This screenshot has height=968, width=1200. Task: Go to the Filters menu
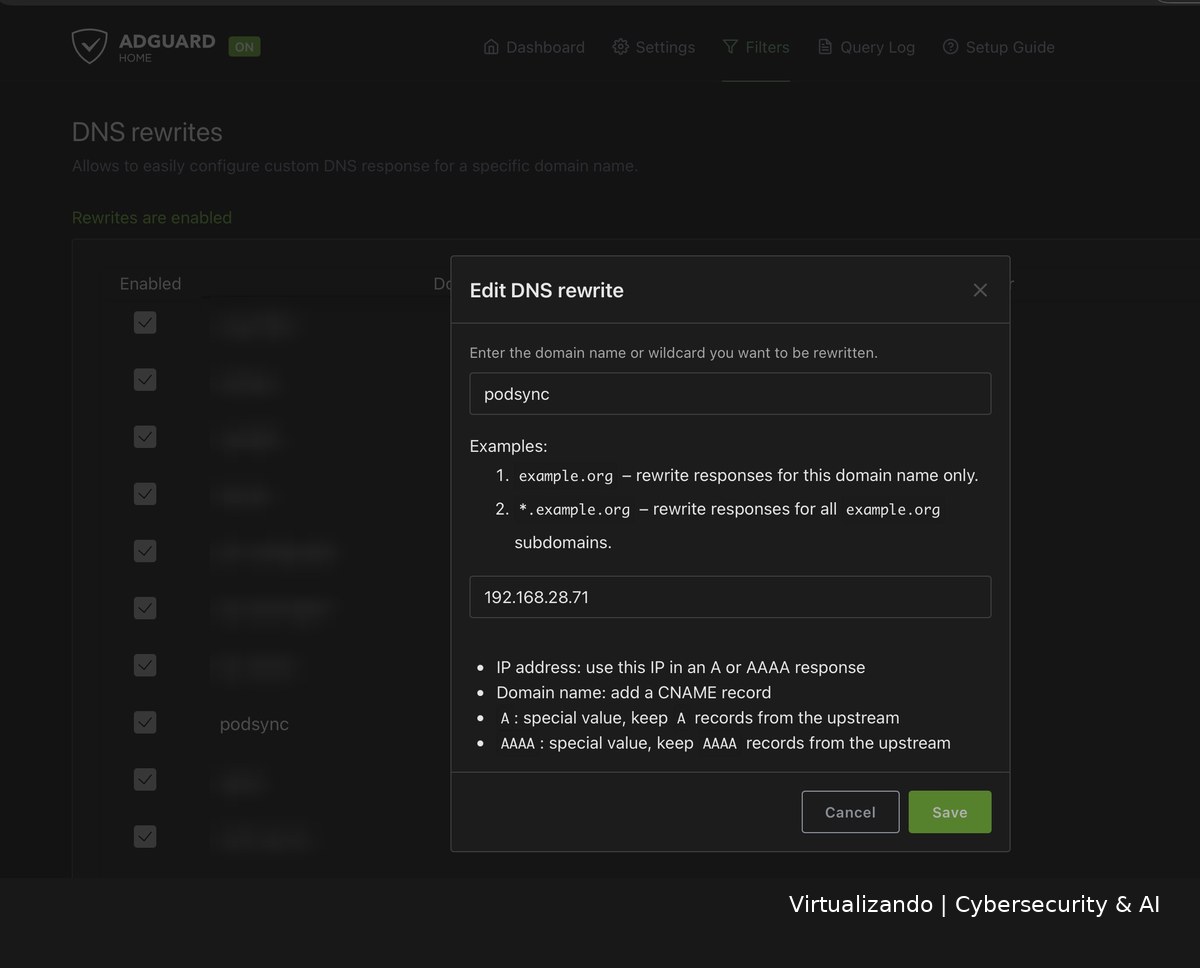(756, 47)
